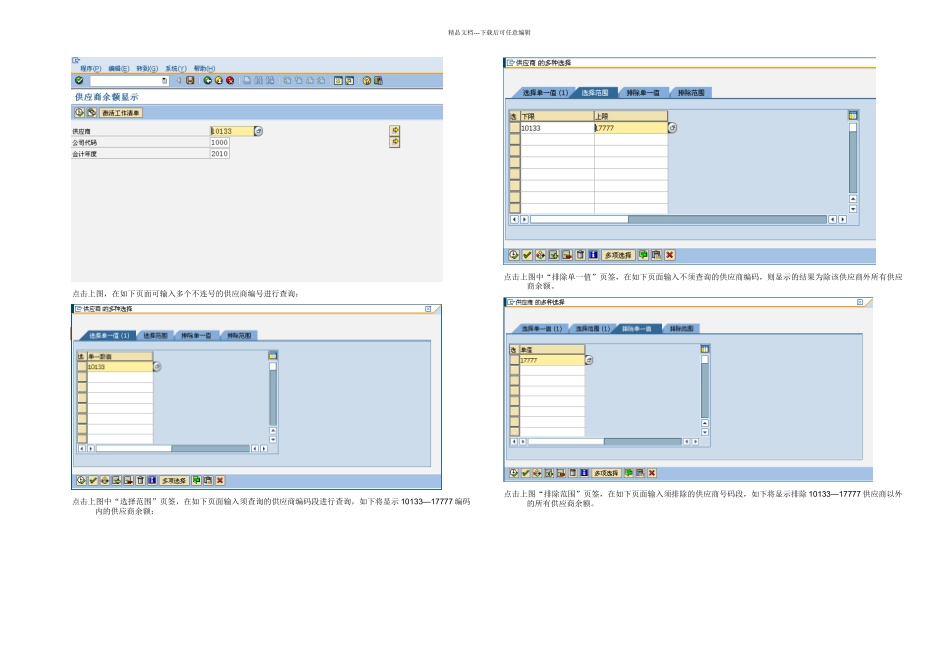This screenshot has height=672, width=950.
Task: Click 多项选择 button in bottom-right dialog
Action: [x=606, y=473]
